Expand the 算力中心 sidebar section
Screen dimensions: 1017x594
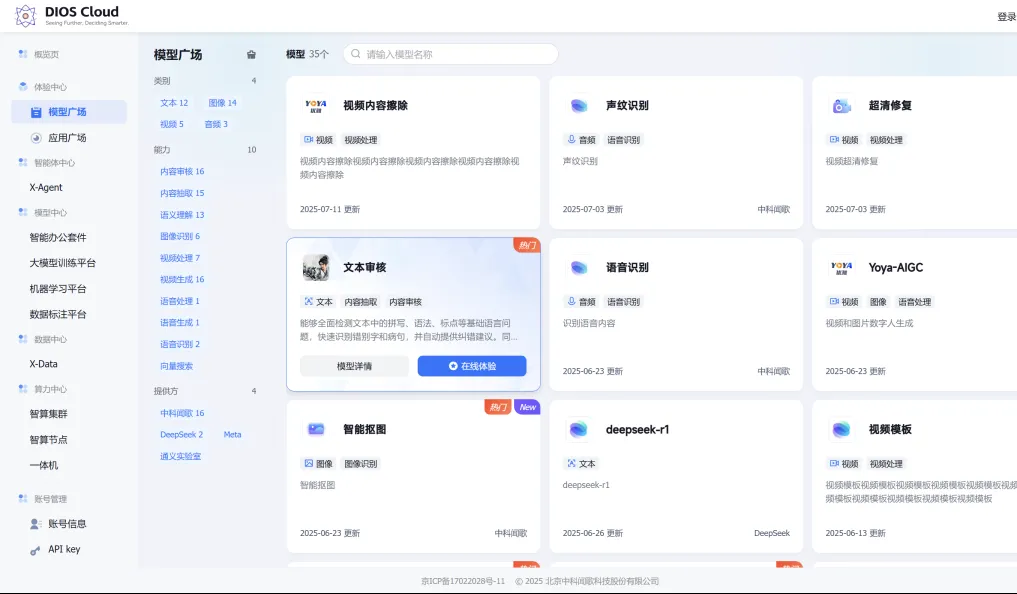click(x=50, y=389)
